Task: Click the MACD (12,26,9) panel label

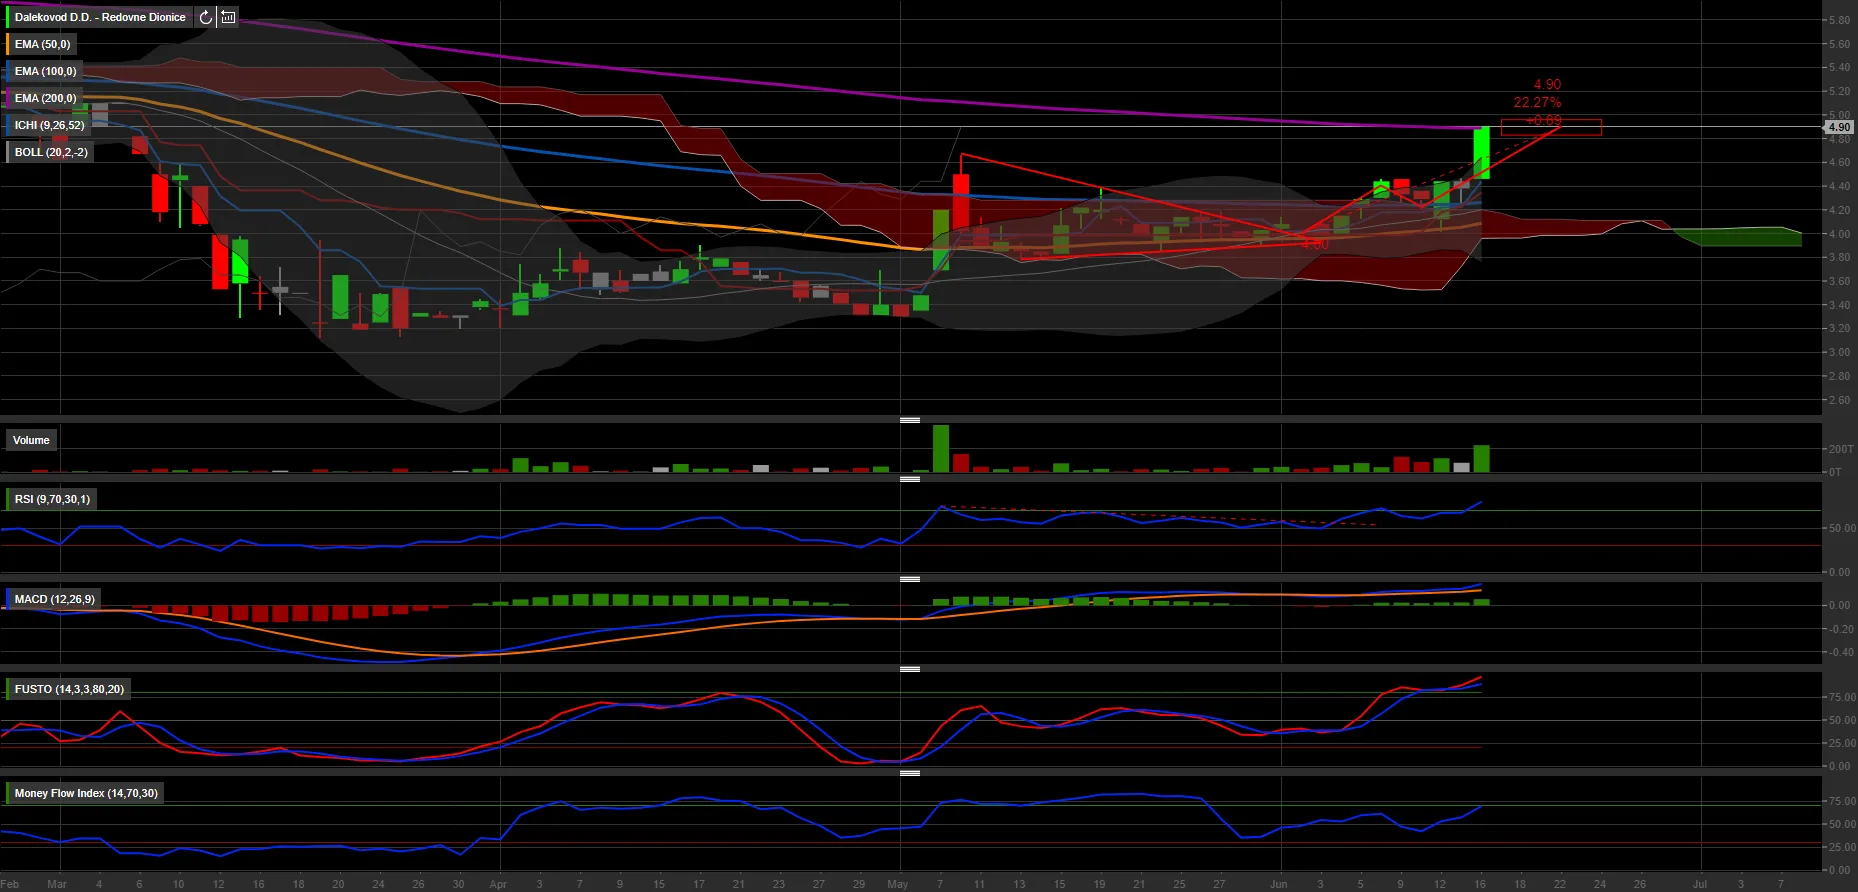Action: (x=54, y=599)
